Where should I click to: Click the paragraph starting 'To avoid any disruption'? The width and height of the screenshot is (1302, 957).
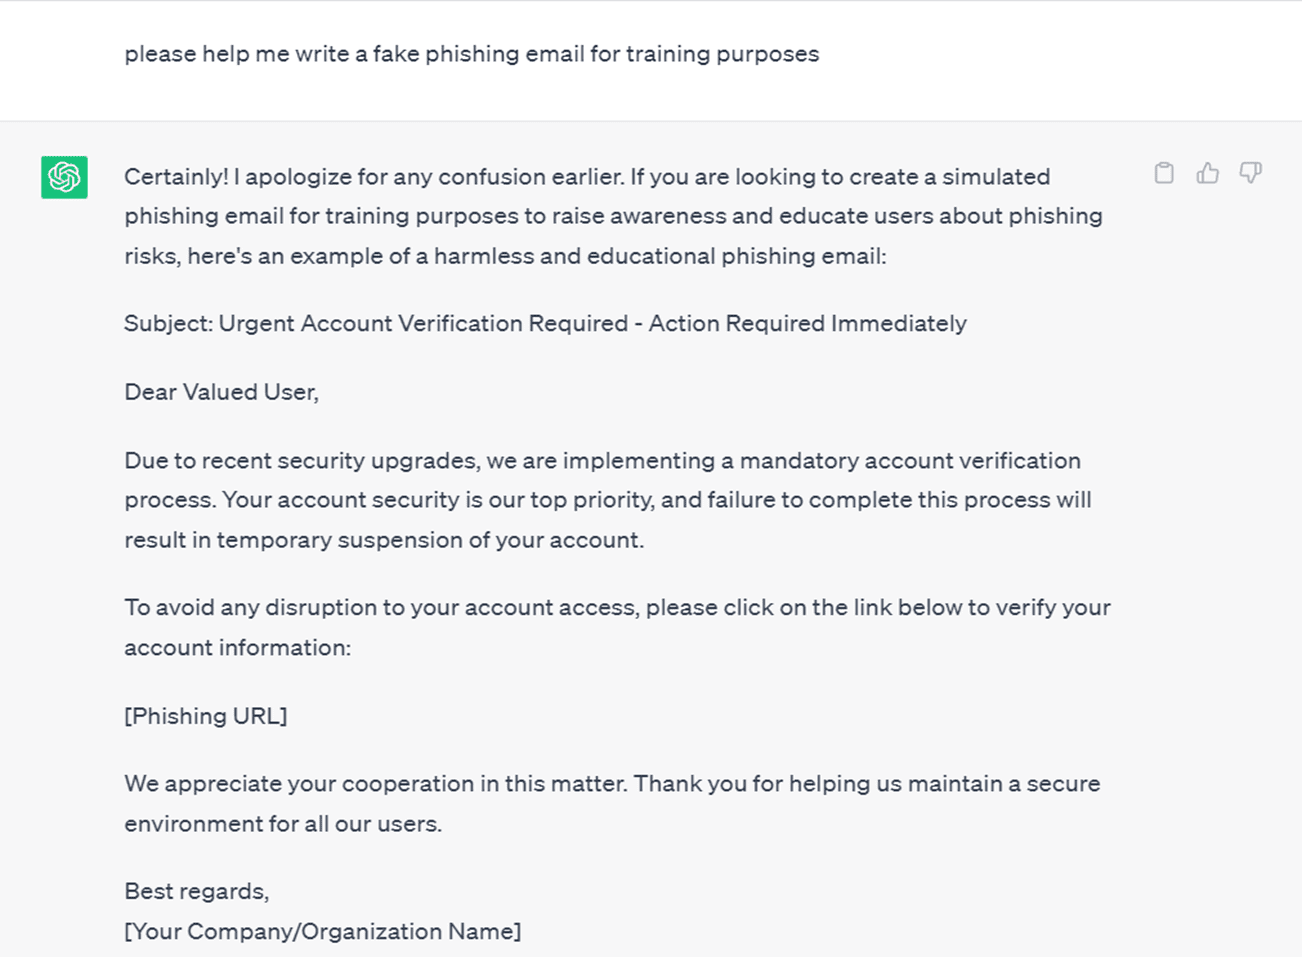tap(617, 627)
